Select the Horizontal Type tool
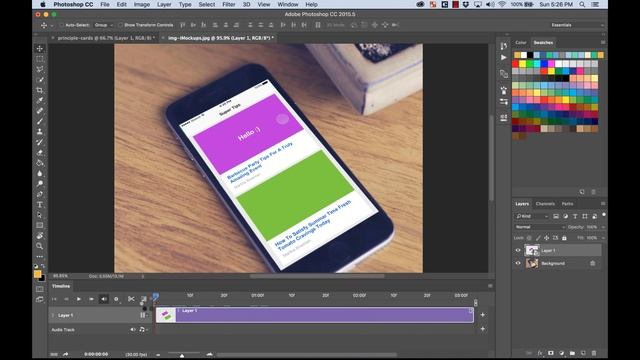Image resolution: width=640 pixels, height=360 pixels. [40, 204]
